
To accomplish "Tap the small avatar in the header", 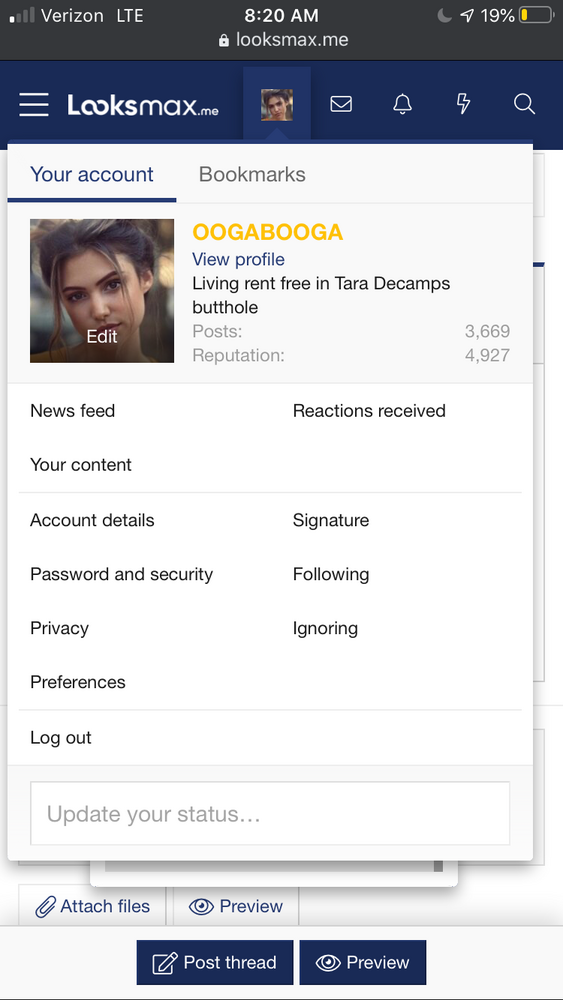I will tap(277, 105).
